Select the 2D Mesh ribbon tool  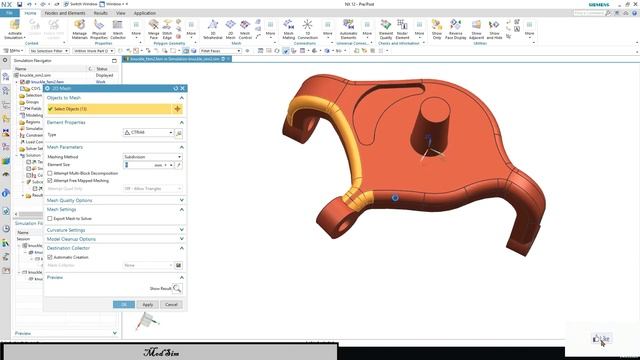click(231, 29)
